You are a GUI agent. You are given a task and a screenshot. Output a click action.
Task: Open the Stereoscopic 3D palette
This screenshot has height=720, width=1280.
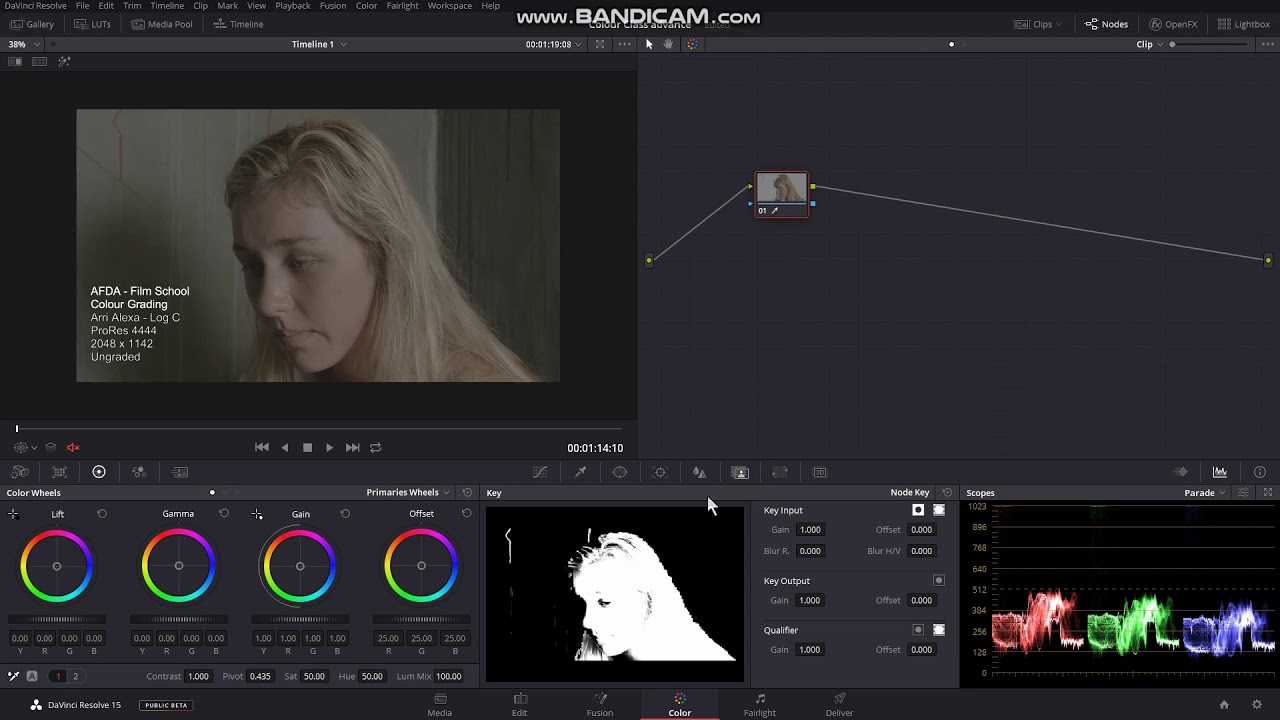click(820, 472)
